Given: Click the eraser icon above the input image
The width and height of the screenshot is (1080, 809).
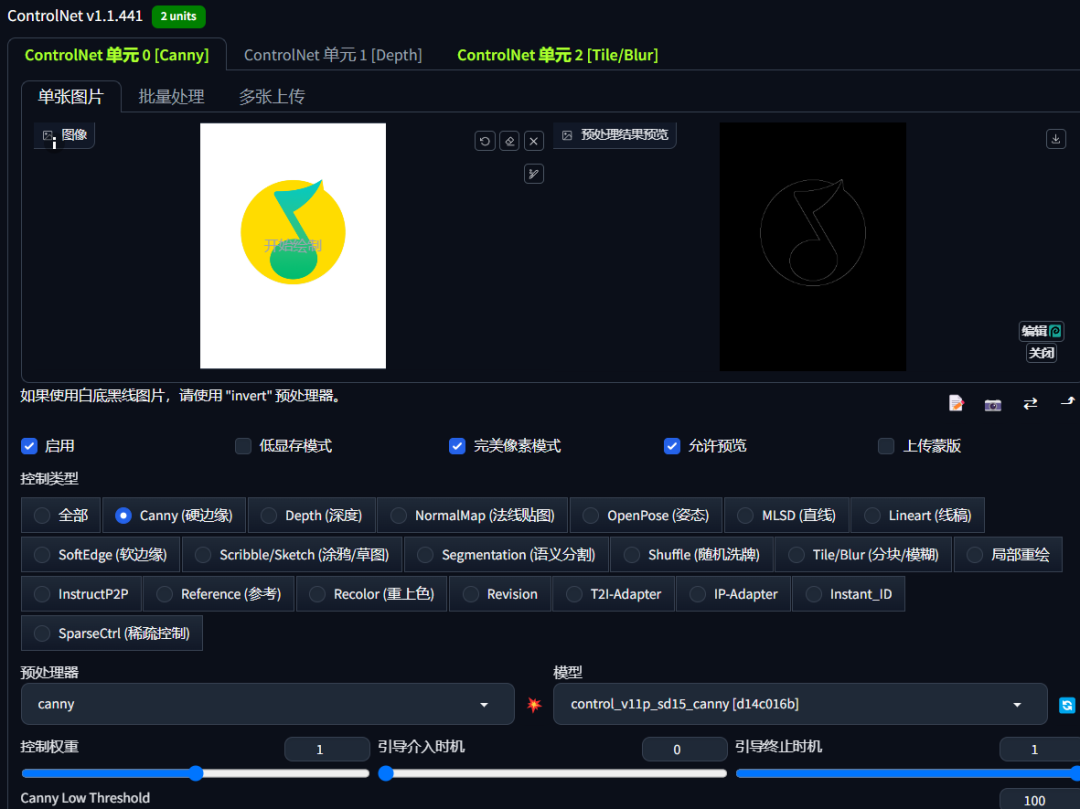Looking at the screenshot, I should [509, 141].
